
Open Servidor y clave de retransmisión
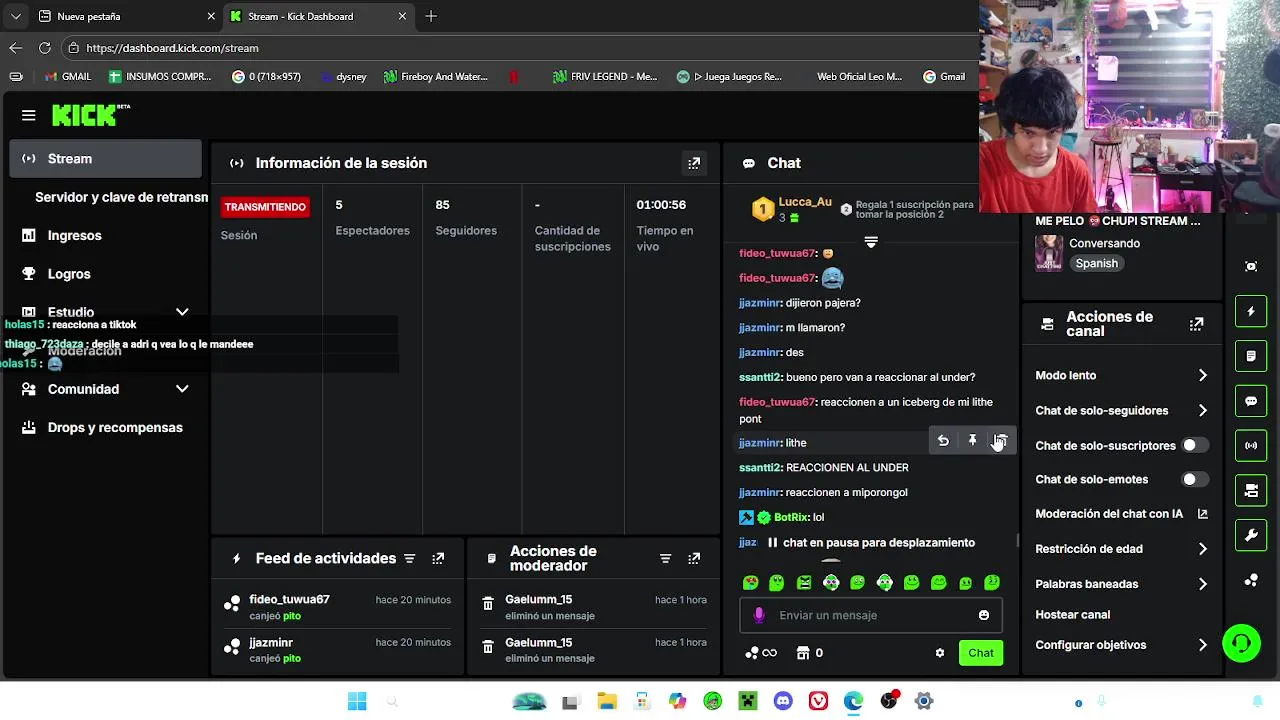tap(121, 197)
